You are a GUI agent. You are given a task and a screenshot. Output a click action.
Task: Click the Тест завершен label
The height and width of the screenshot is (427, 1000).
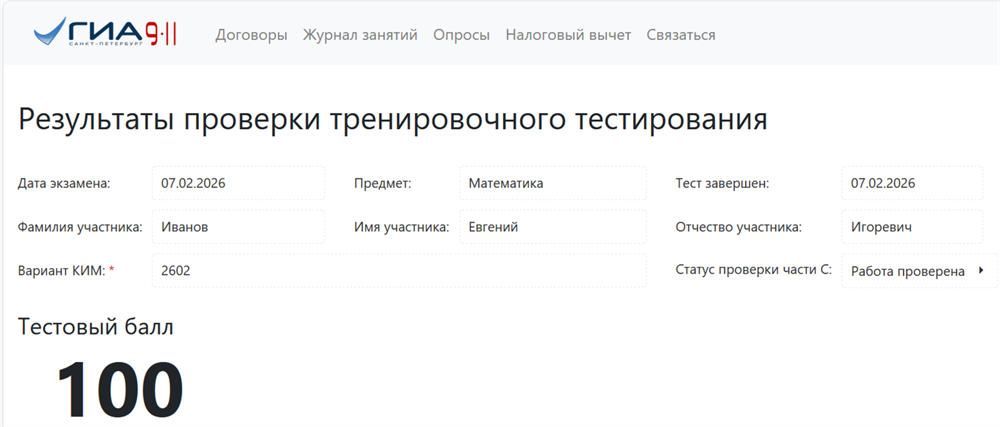pyautogui.click(x=723, y=184)
